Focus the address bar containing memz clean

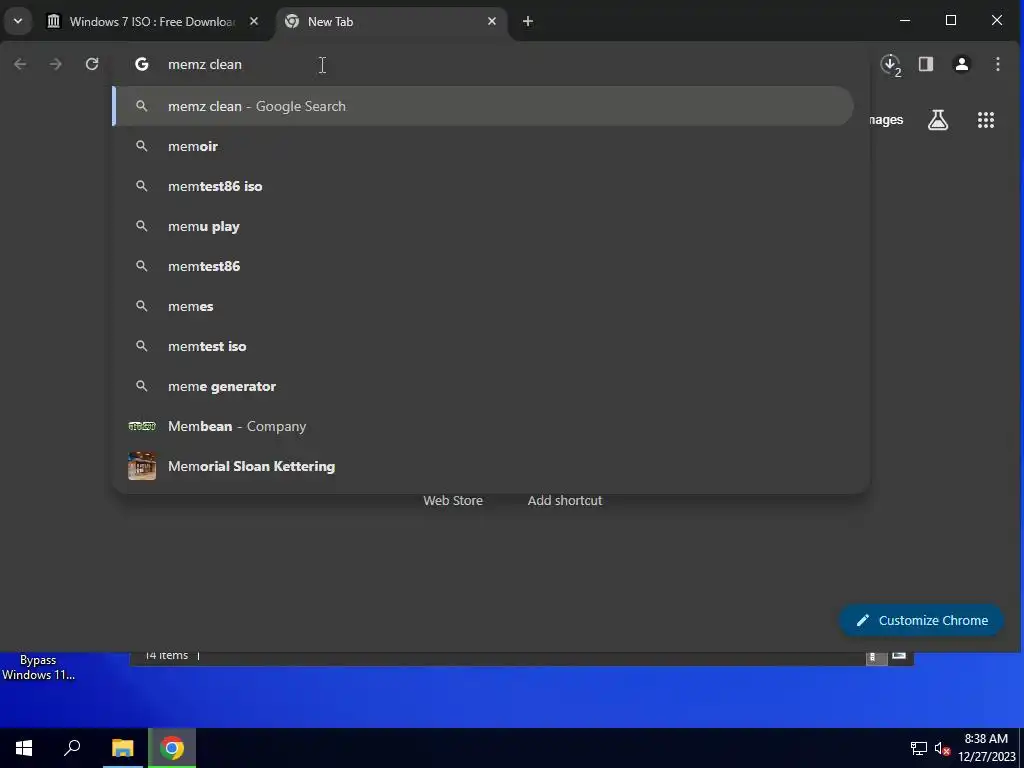[x=490, y=64]
